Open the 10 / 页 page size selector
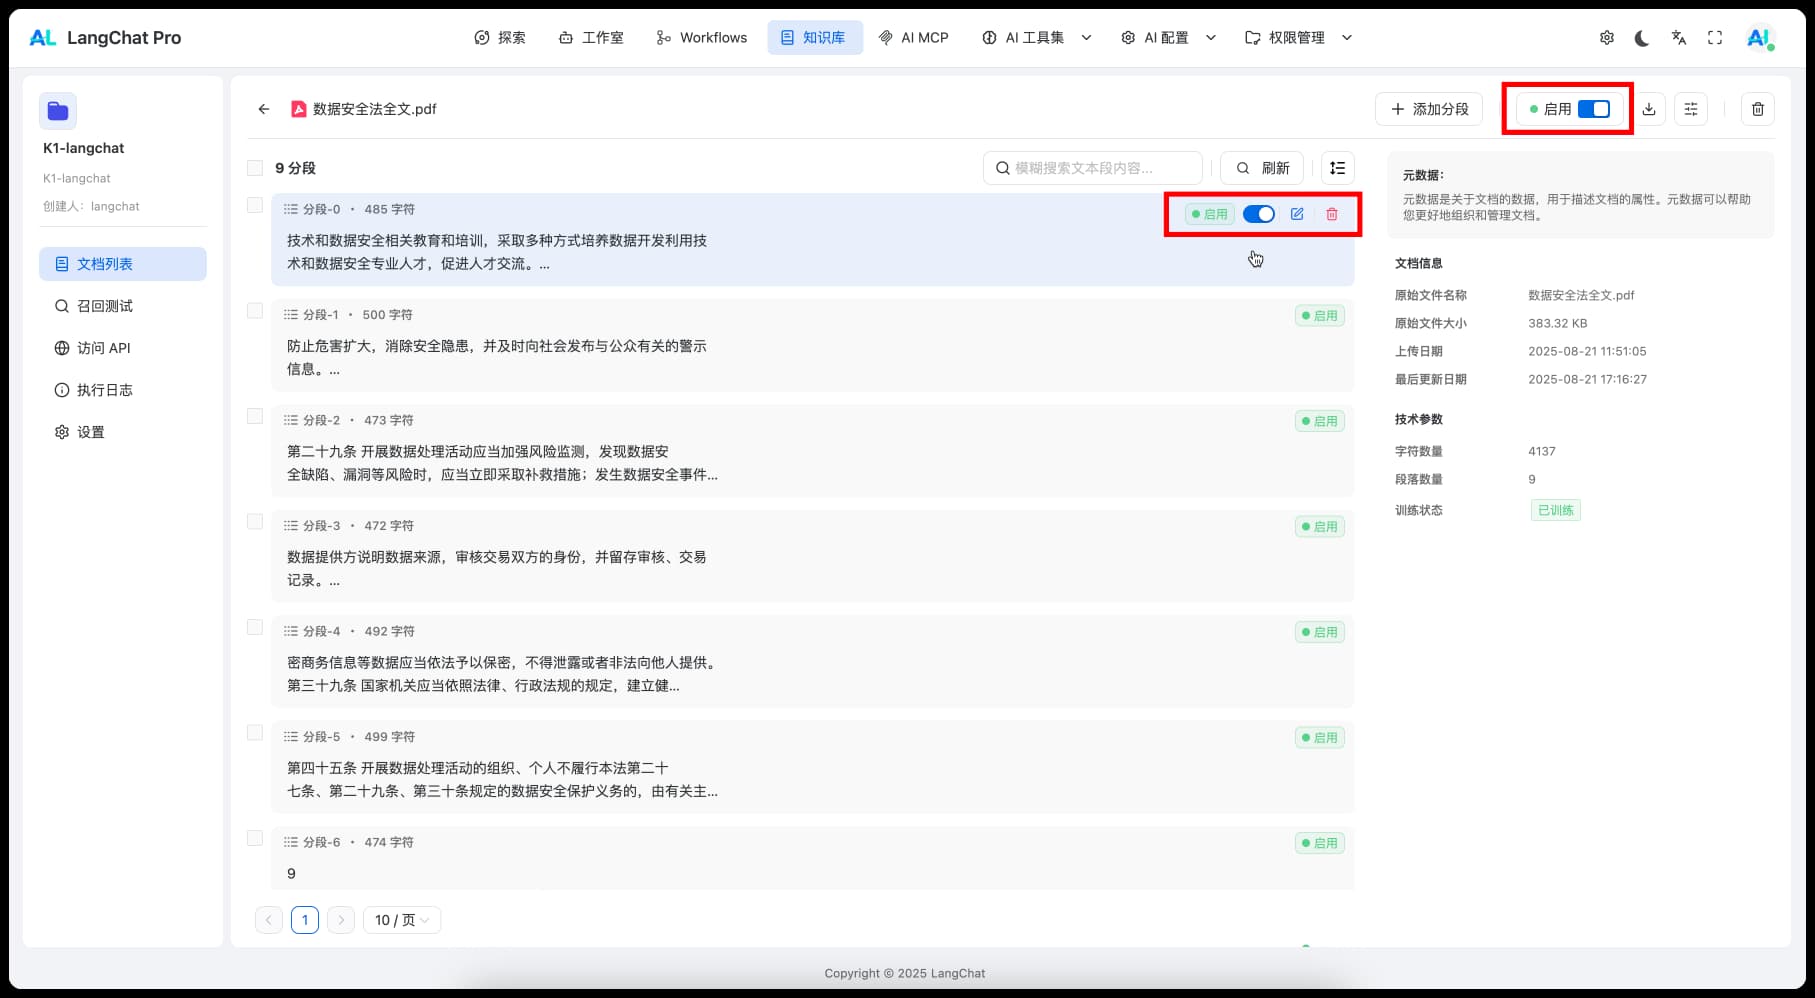This screenshot has width=1815, height=998. 402,920
